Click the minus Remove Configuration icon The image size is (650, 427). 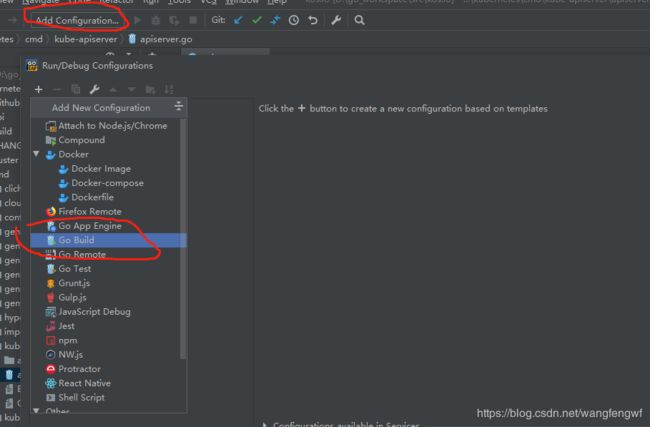click(57, 90)
